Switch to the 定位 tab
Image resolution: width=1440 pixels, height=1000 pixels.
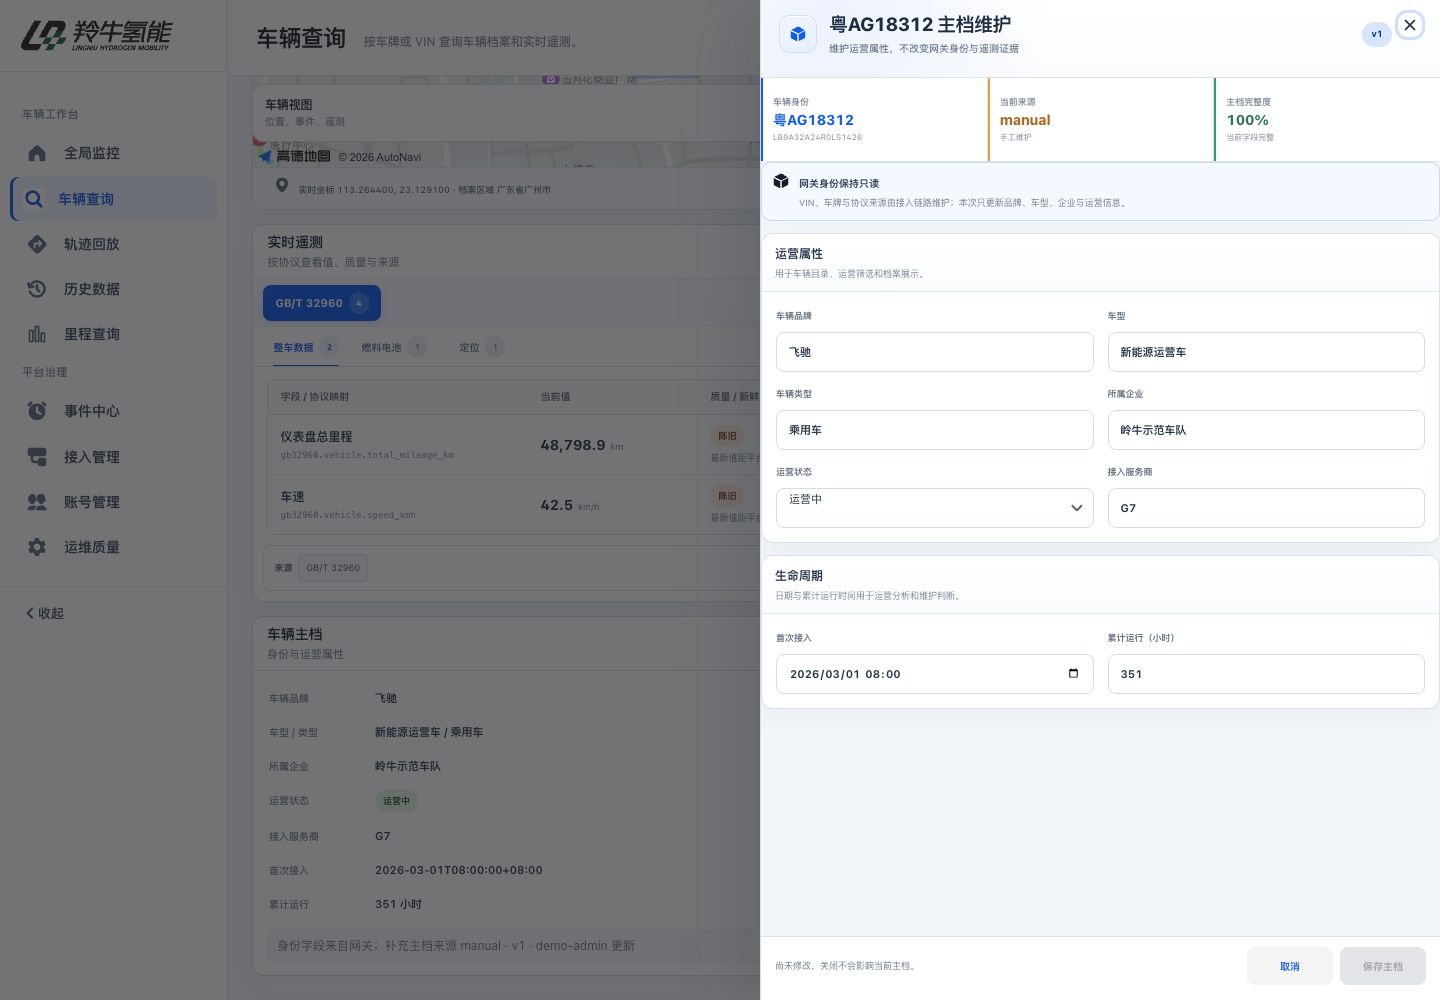pos(480,348)
